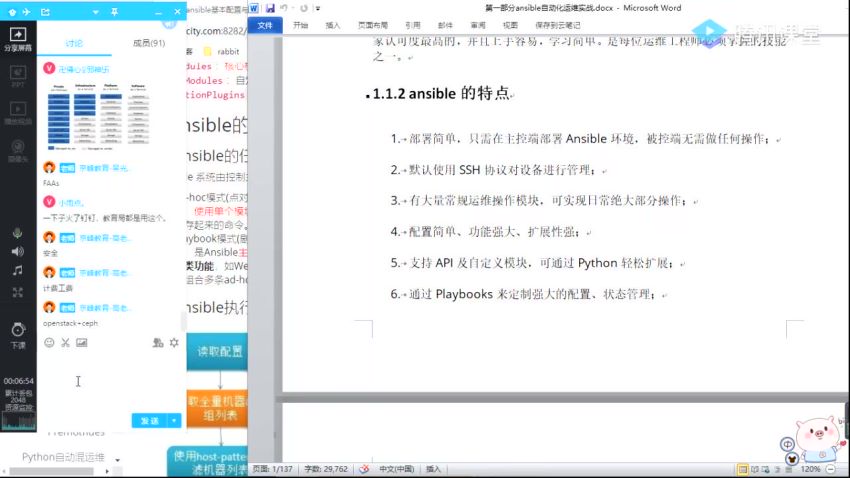The image size is (850, 478).
Task: Open the Word 文件 File tab
Action: pos(265,25)
